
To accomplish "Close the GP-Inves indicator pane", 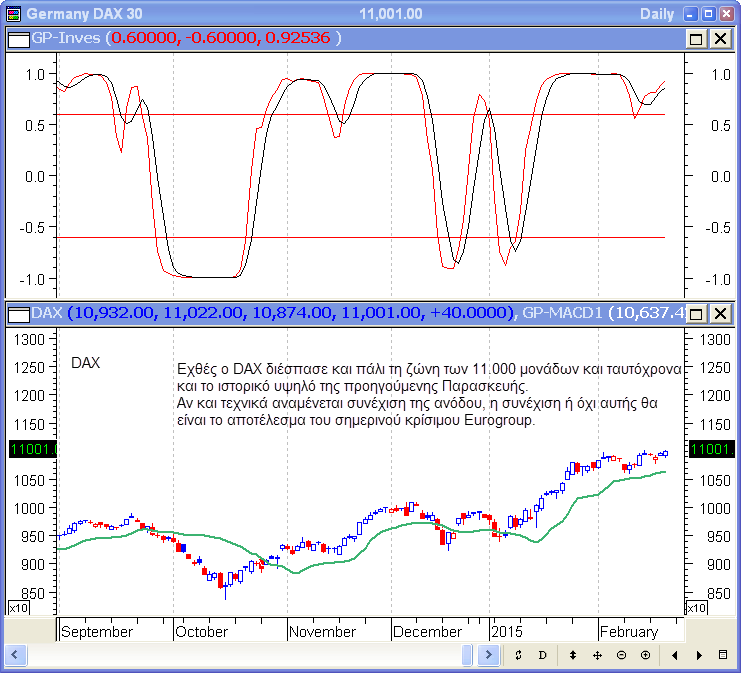I will tap(720, 39).
